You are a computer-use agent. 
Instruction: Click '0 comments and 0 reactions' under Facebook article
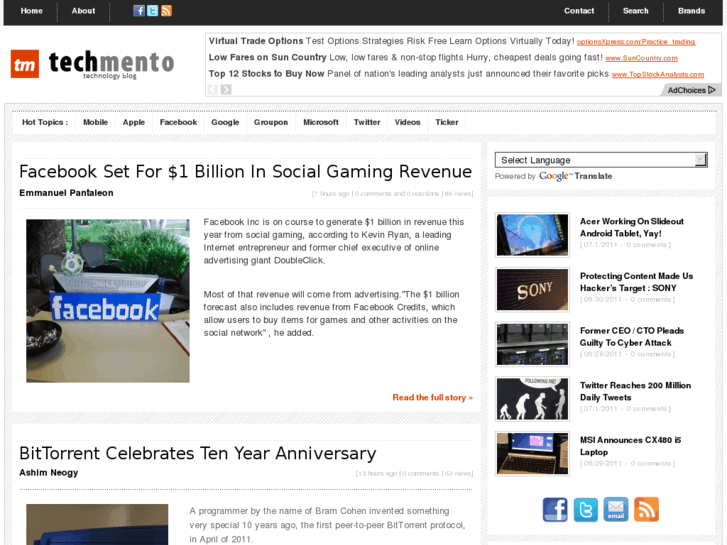click(396, 194)
